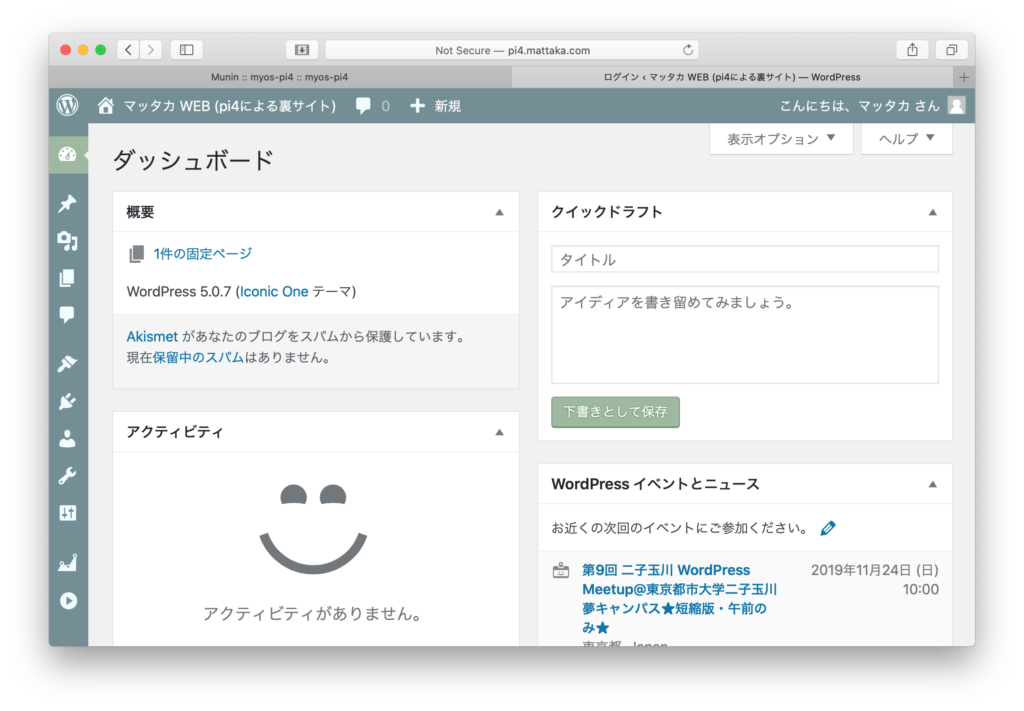Open the user avatar in admin bar
1024x711 pixels.
coord(957,106)
